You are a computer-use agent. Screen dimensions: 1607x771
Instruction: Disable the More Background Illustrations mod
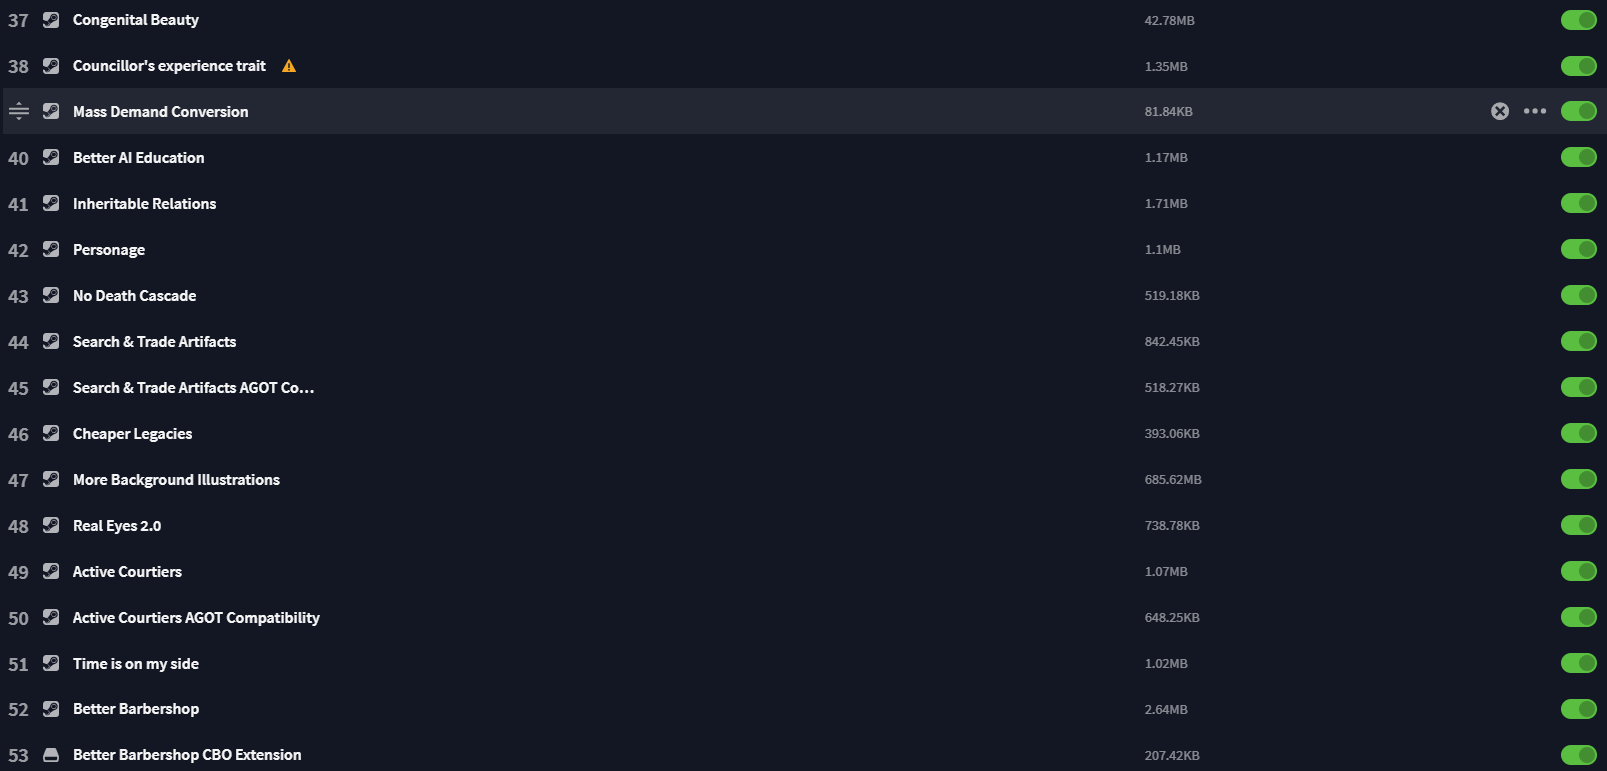coord(1578,480)
